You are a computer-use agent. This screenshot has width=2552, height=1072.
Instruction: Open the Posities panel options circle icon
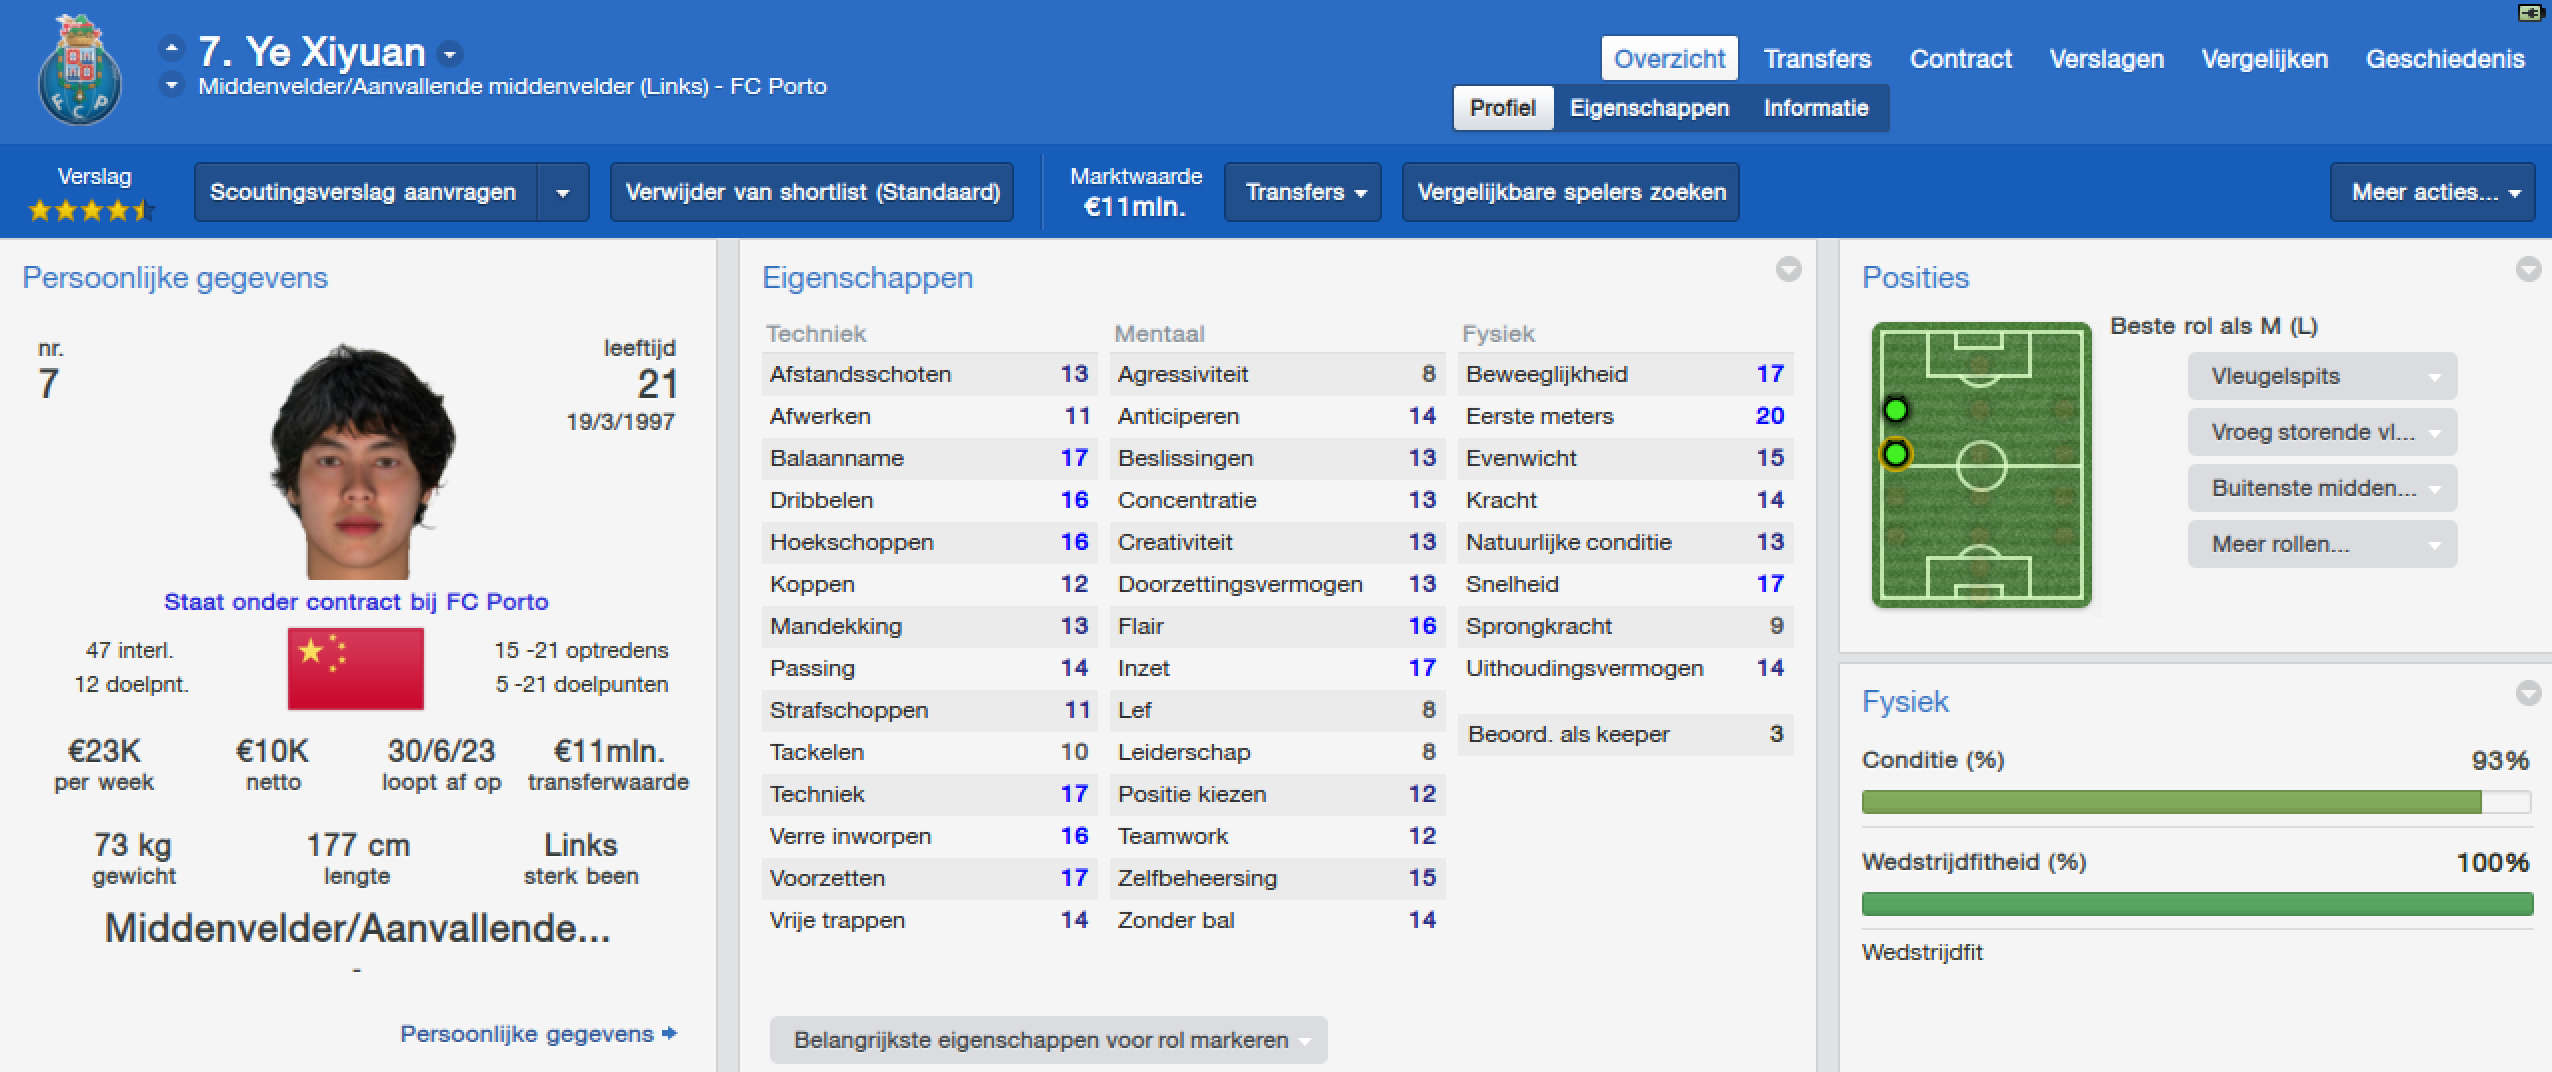click(x=2529, y=269)
